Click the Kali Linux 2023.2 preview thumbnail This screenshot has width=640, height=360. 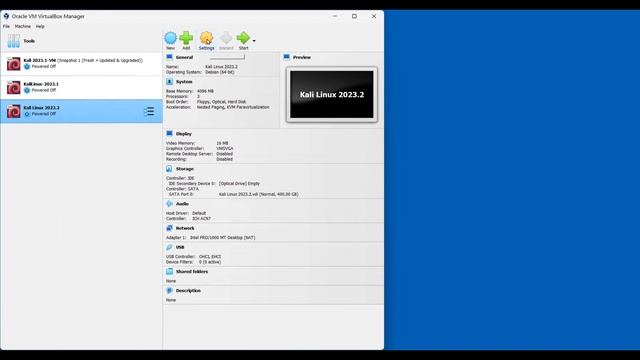[331, 94]
